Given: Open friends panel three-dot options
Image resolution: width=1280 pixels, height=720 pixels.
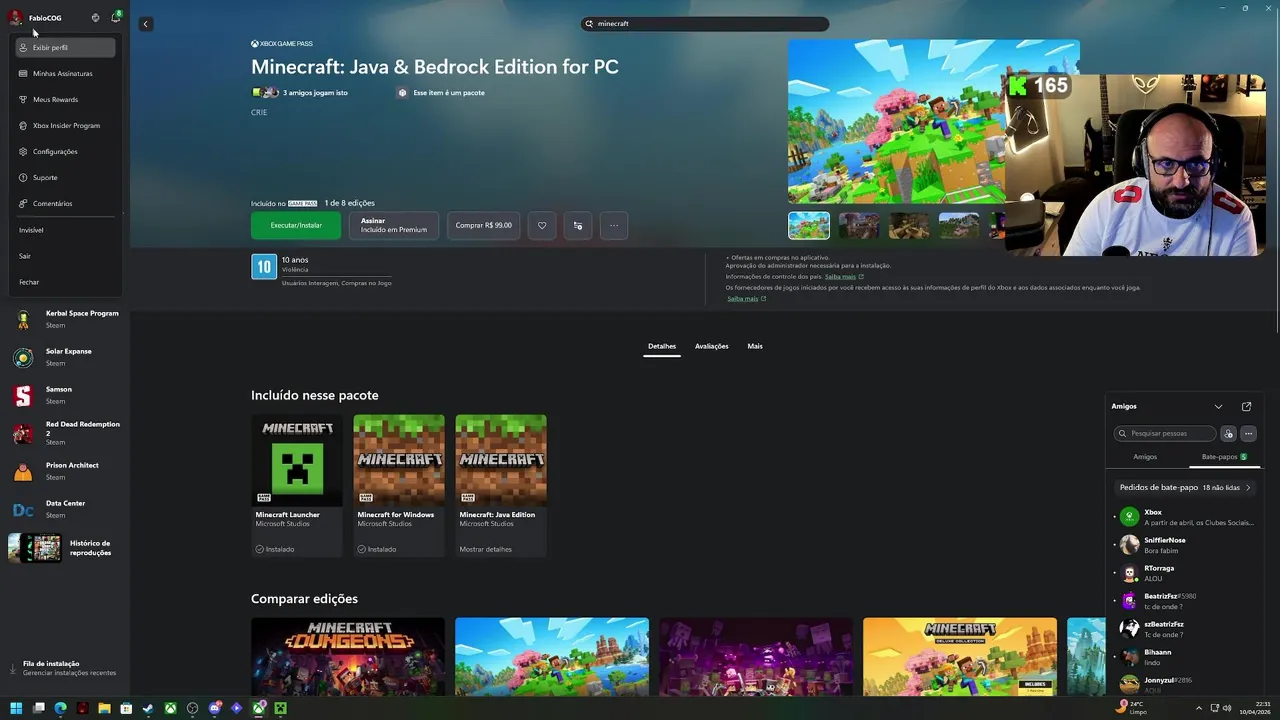Looking at the screenshot, I should 1248,434.
